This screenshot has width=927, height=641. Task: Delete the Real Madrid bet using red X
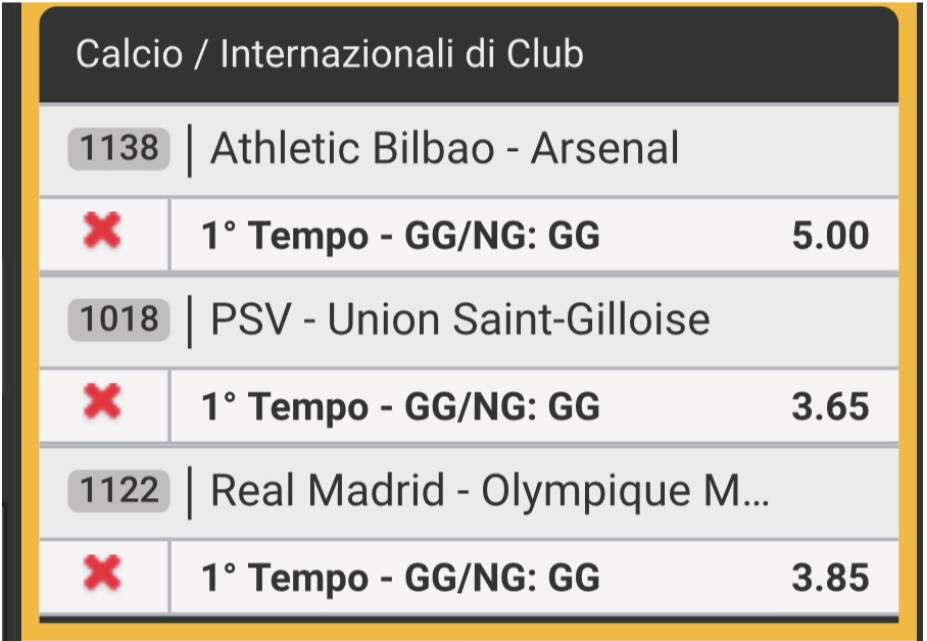pos(102,575)
